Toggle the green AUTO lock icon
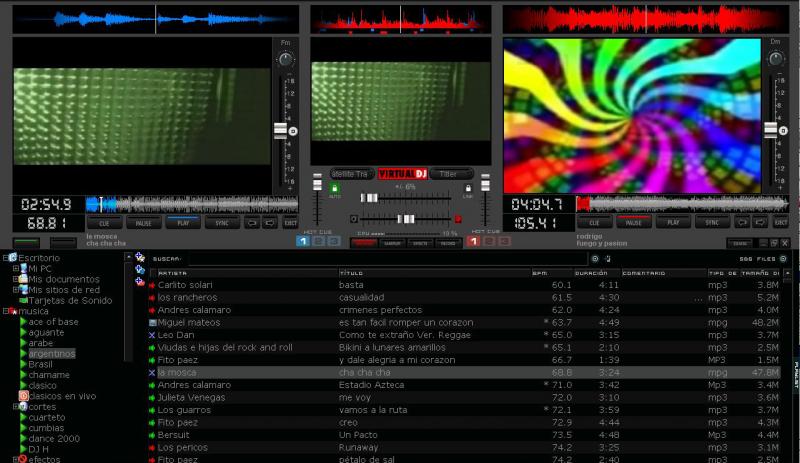 334,189
